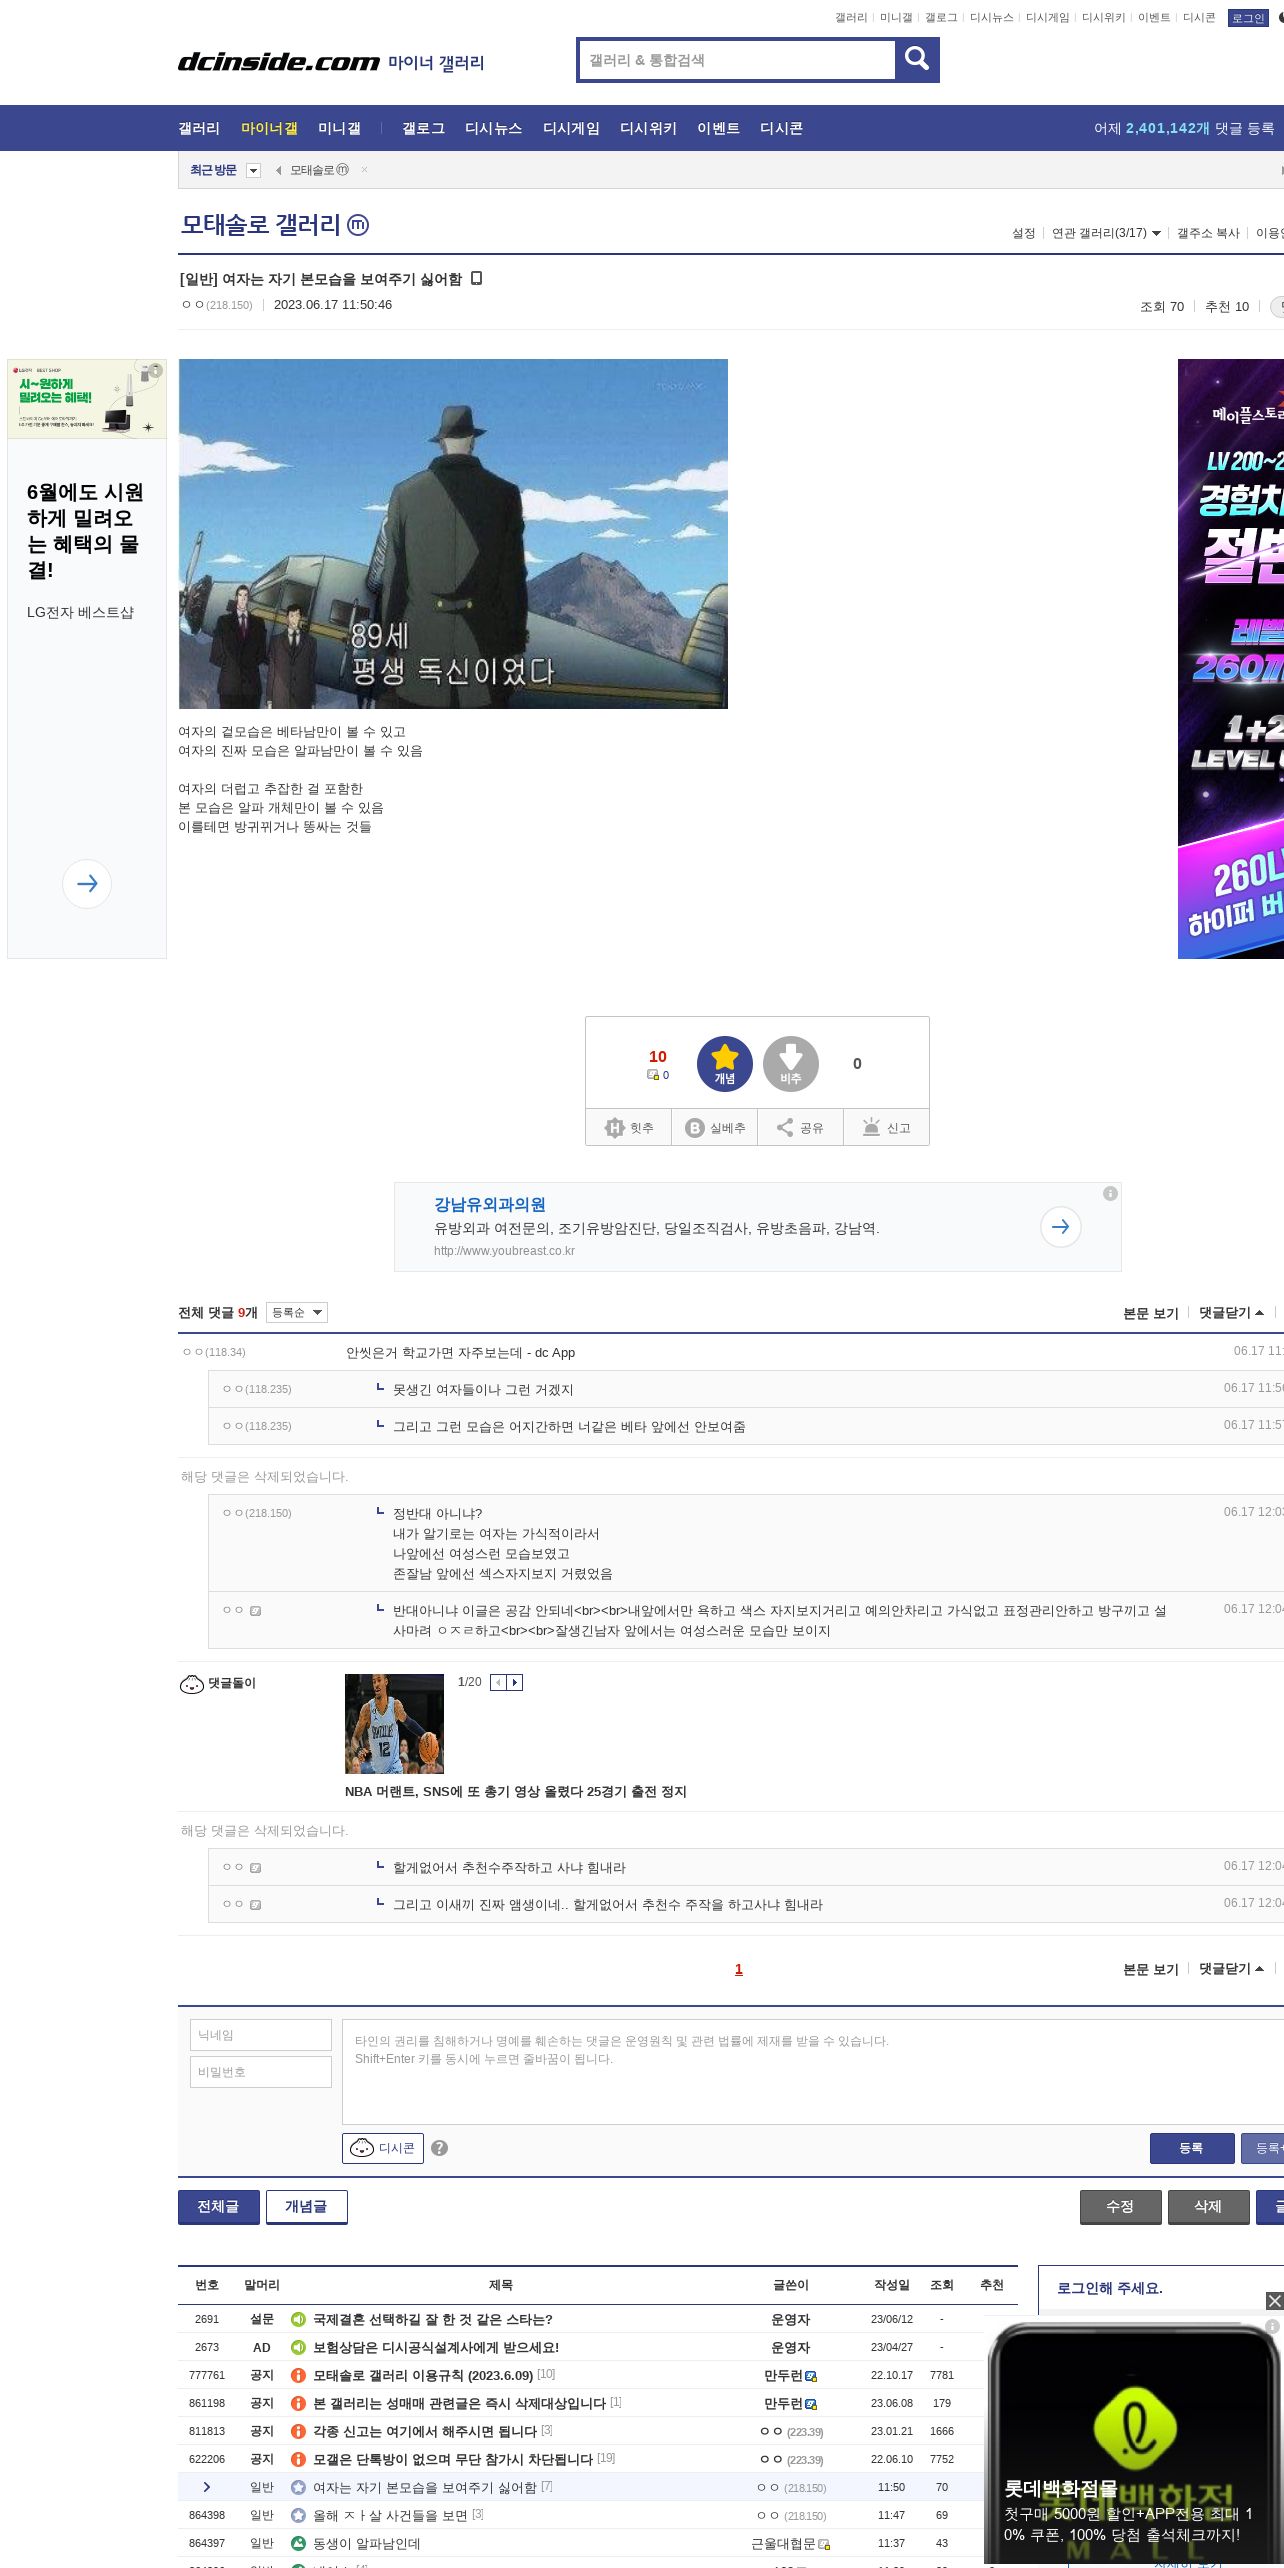Click the 신고 report siren icon
Image resolution: width=1284 pixels, height=2568 pixels.
[871, 1127]
